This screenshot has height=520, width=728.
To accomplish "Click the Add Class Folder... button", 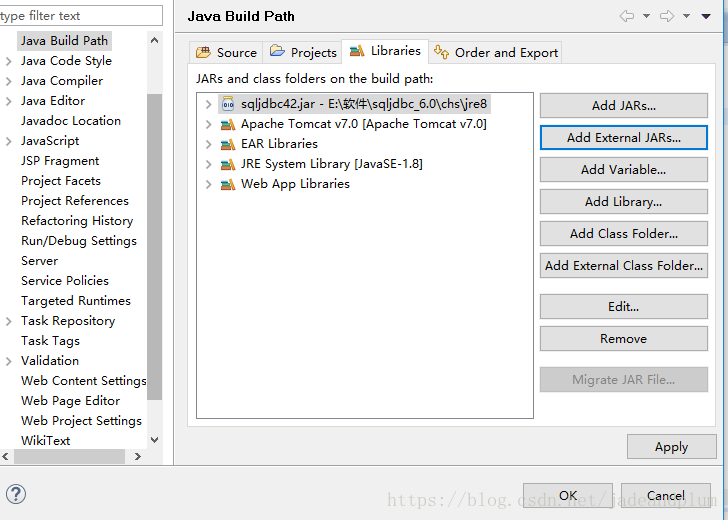I will coord(624,234).
